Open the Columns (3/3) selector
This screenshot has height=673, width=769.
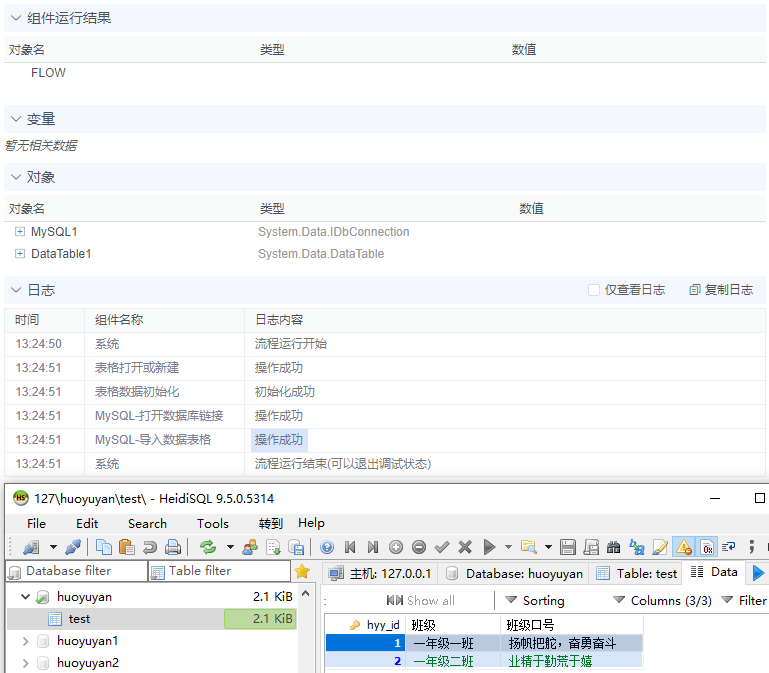coord(663,600)
